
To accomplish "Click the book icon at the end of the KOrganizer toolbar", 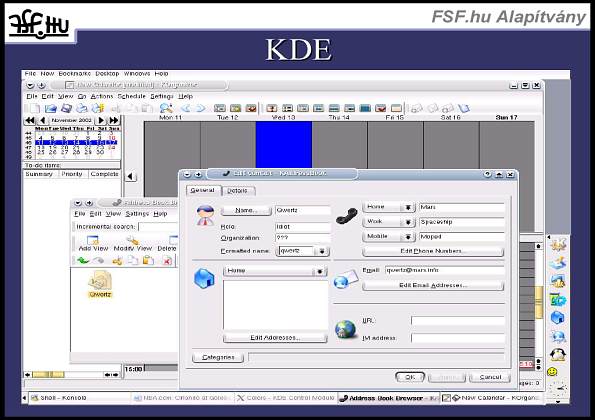I will coord(464,109).
